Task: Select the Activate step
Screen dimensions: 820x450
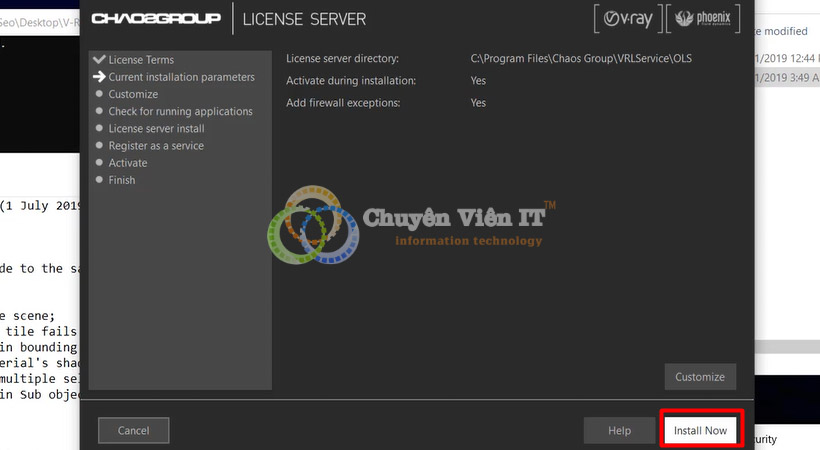Action: 128,163
